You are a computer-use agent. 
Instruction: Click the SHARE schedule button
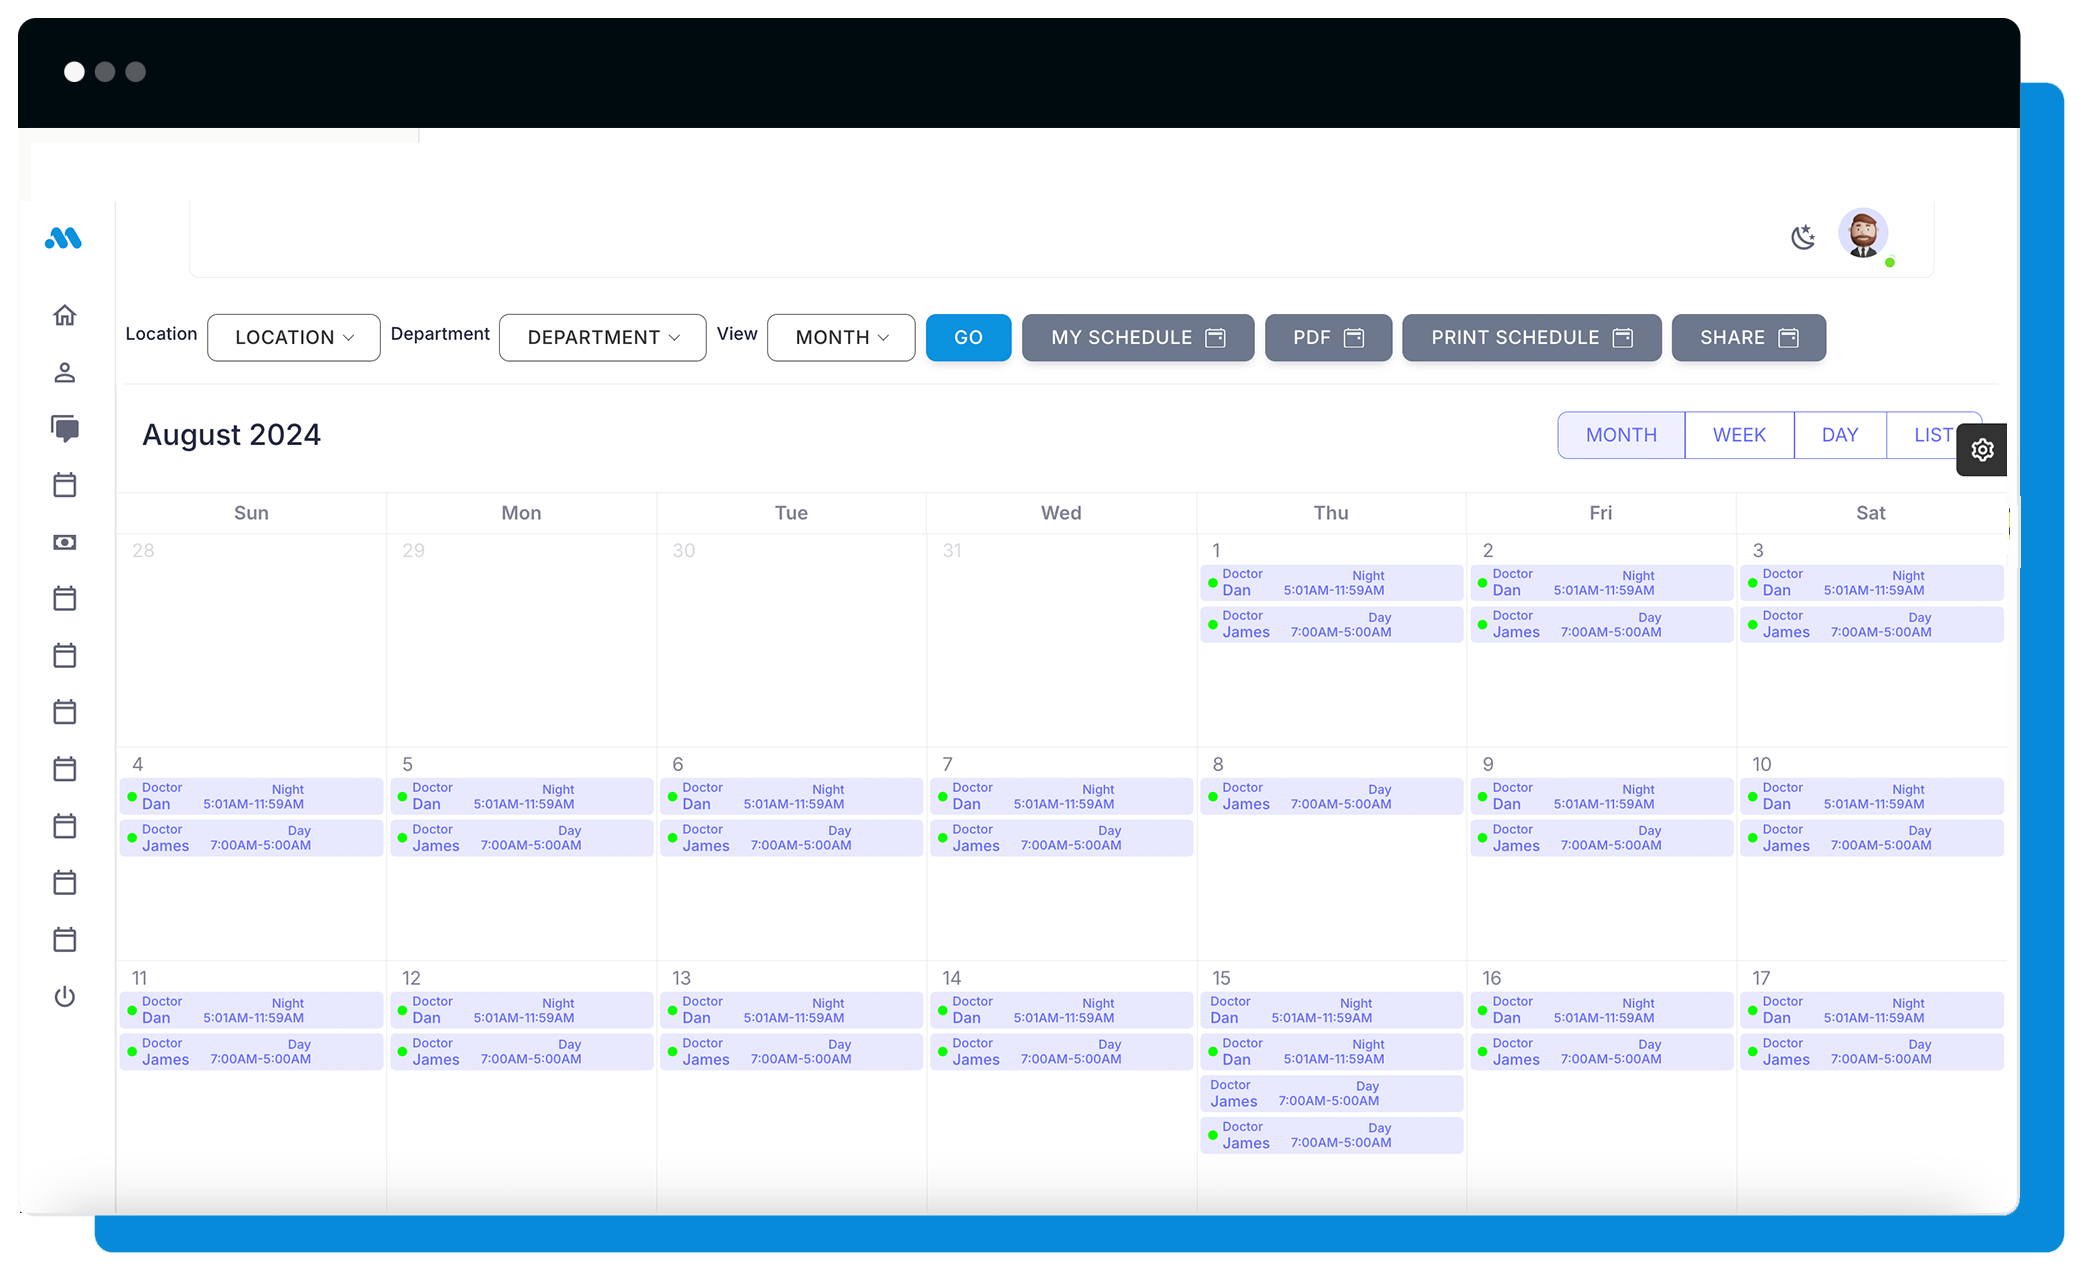[1748, 336]
